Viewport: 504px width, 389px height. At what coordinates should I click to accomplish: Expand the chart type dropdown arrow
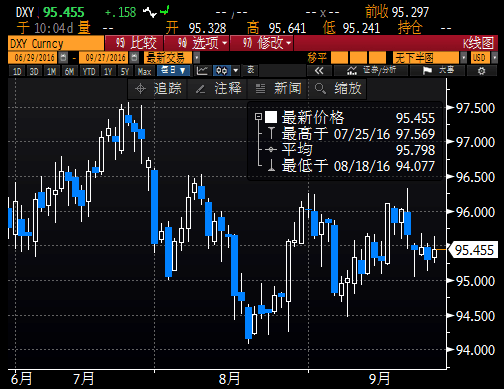[x=235, y=71]
